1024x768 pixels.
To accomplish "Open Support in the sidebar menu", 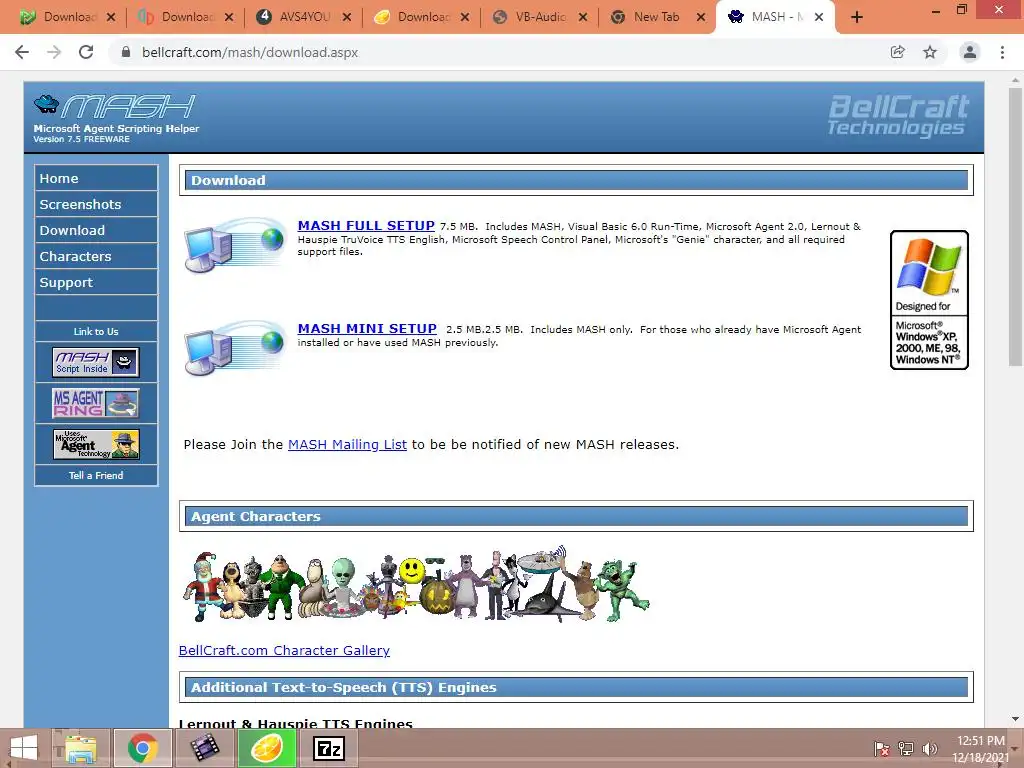I will click(96, 283).
